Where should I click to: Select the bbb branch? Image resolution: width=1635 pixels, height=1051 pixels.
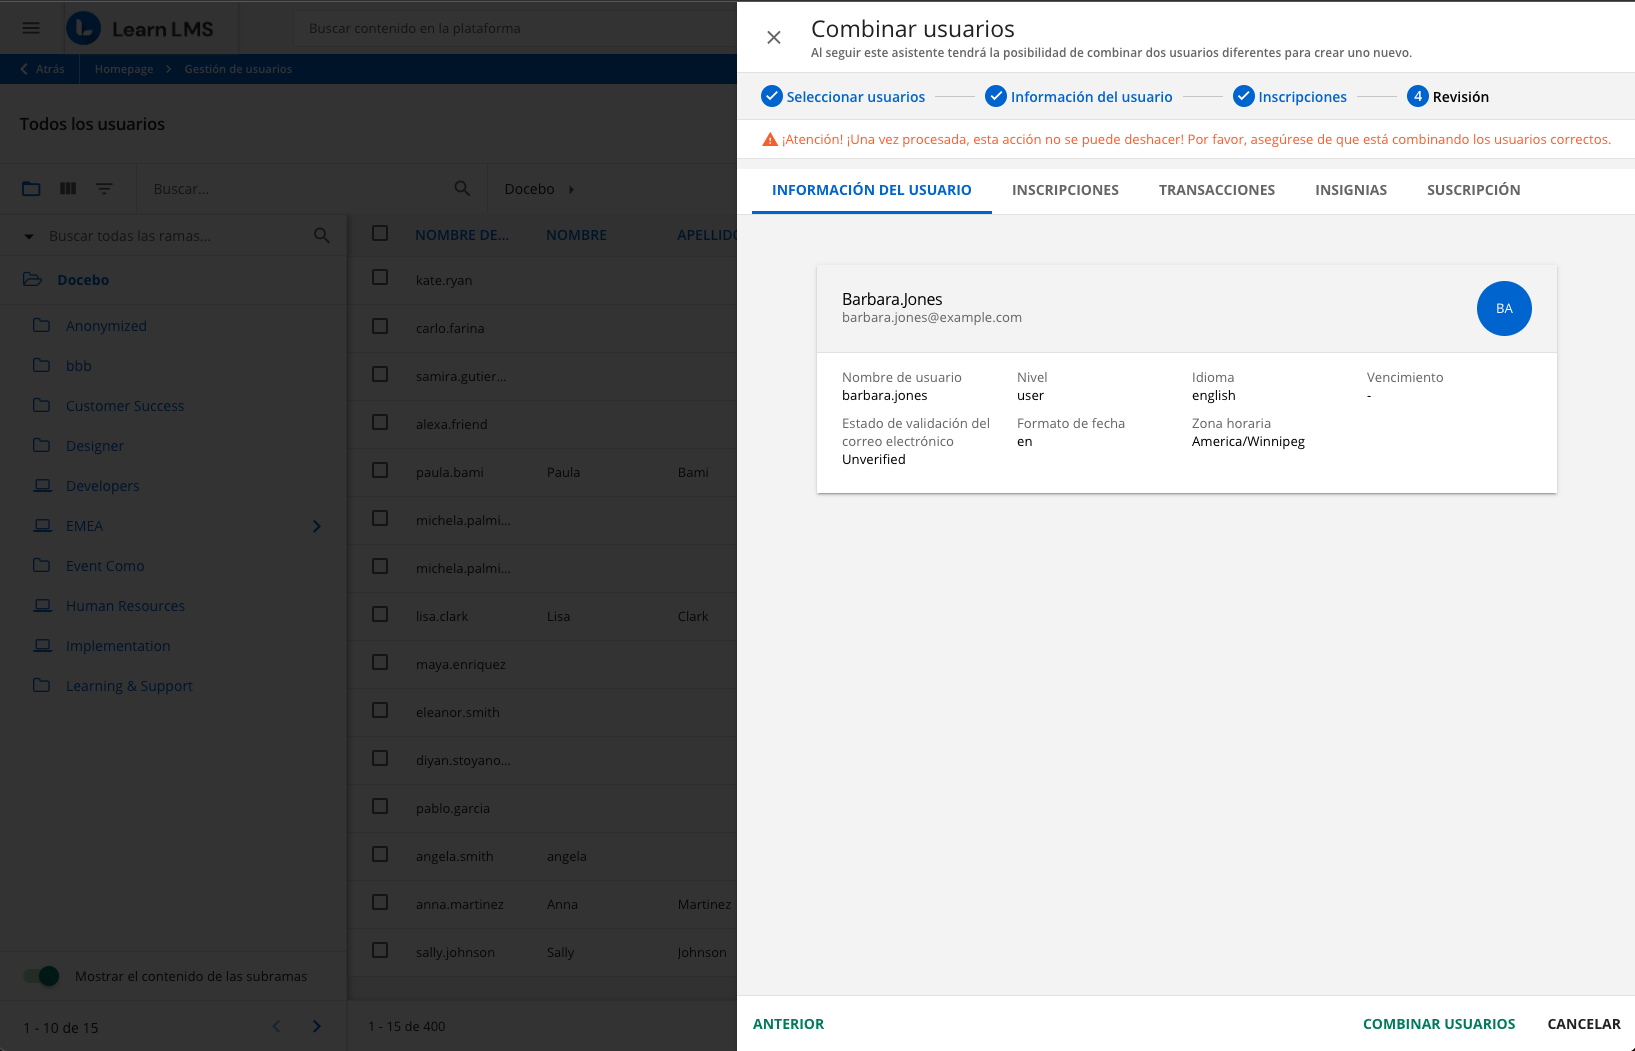pos(79,366)
